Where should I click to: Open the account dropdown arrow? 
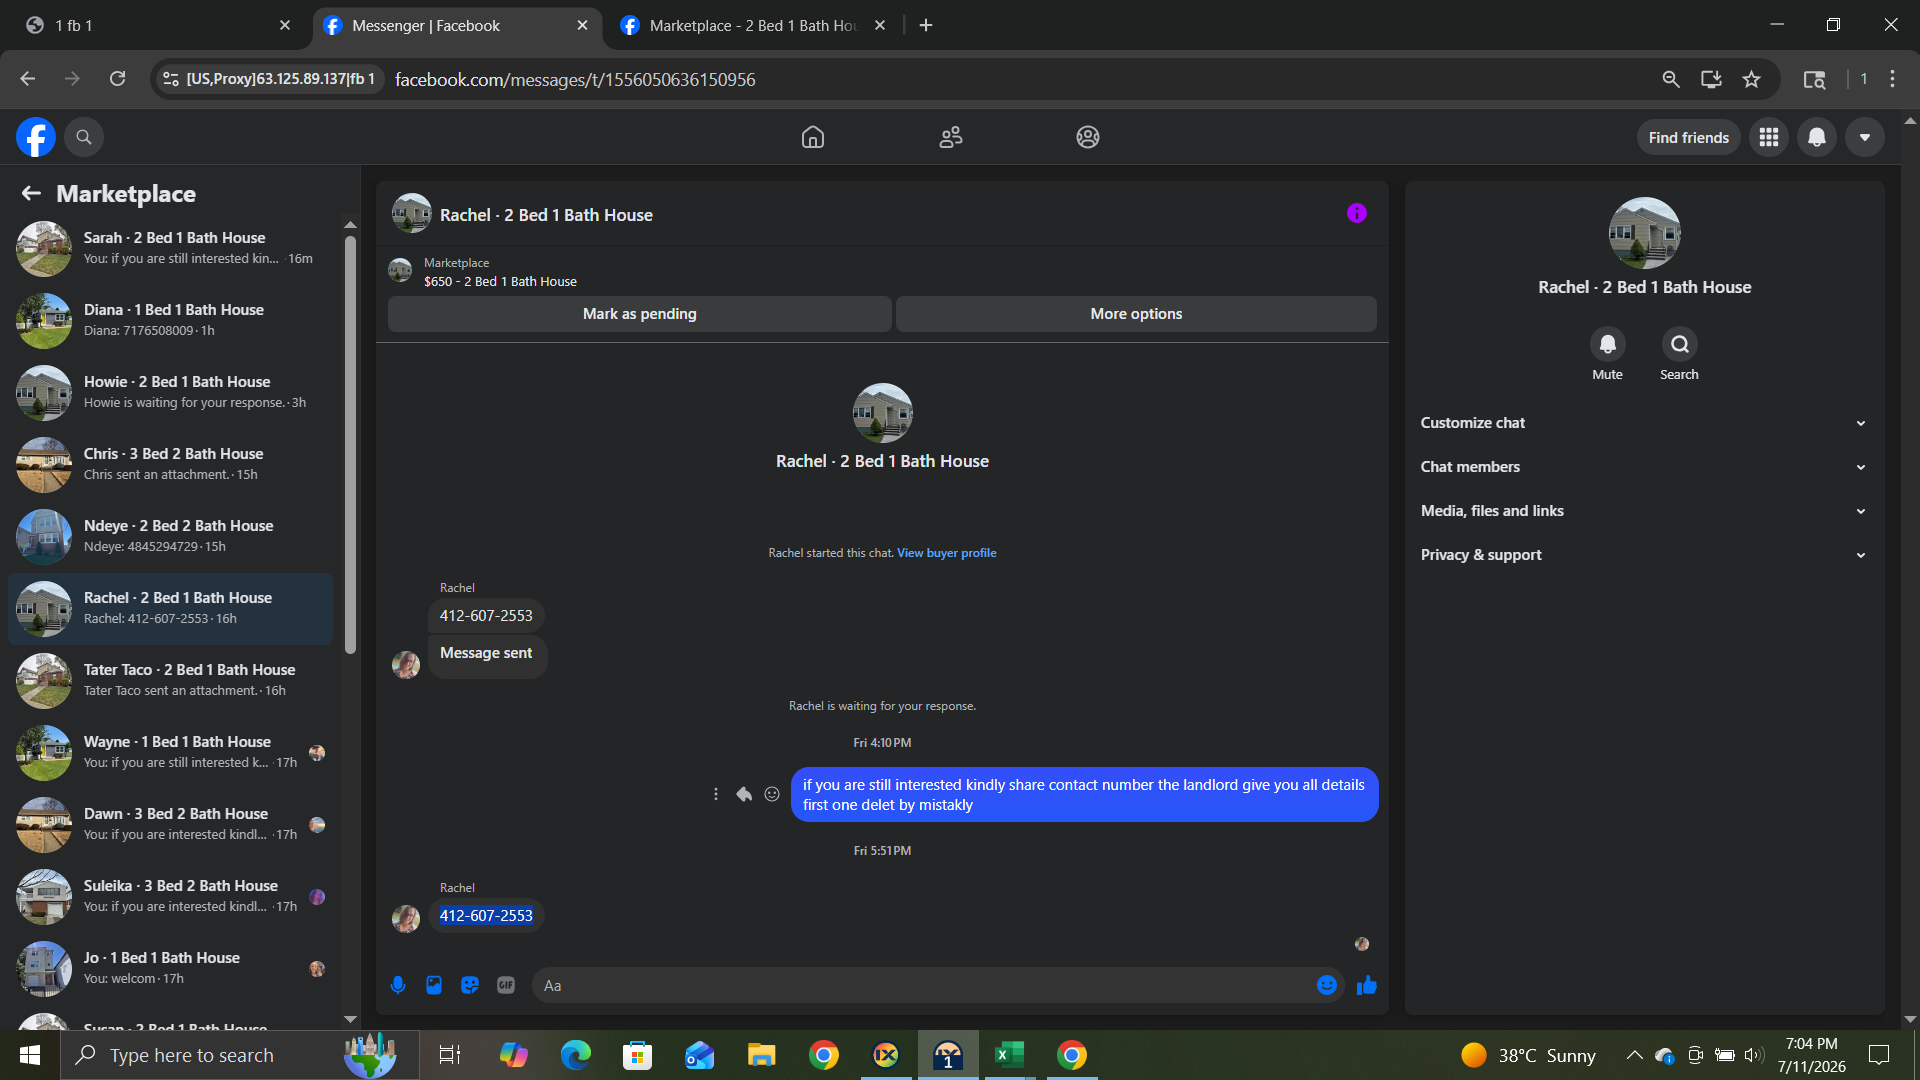(1865, 137)
